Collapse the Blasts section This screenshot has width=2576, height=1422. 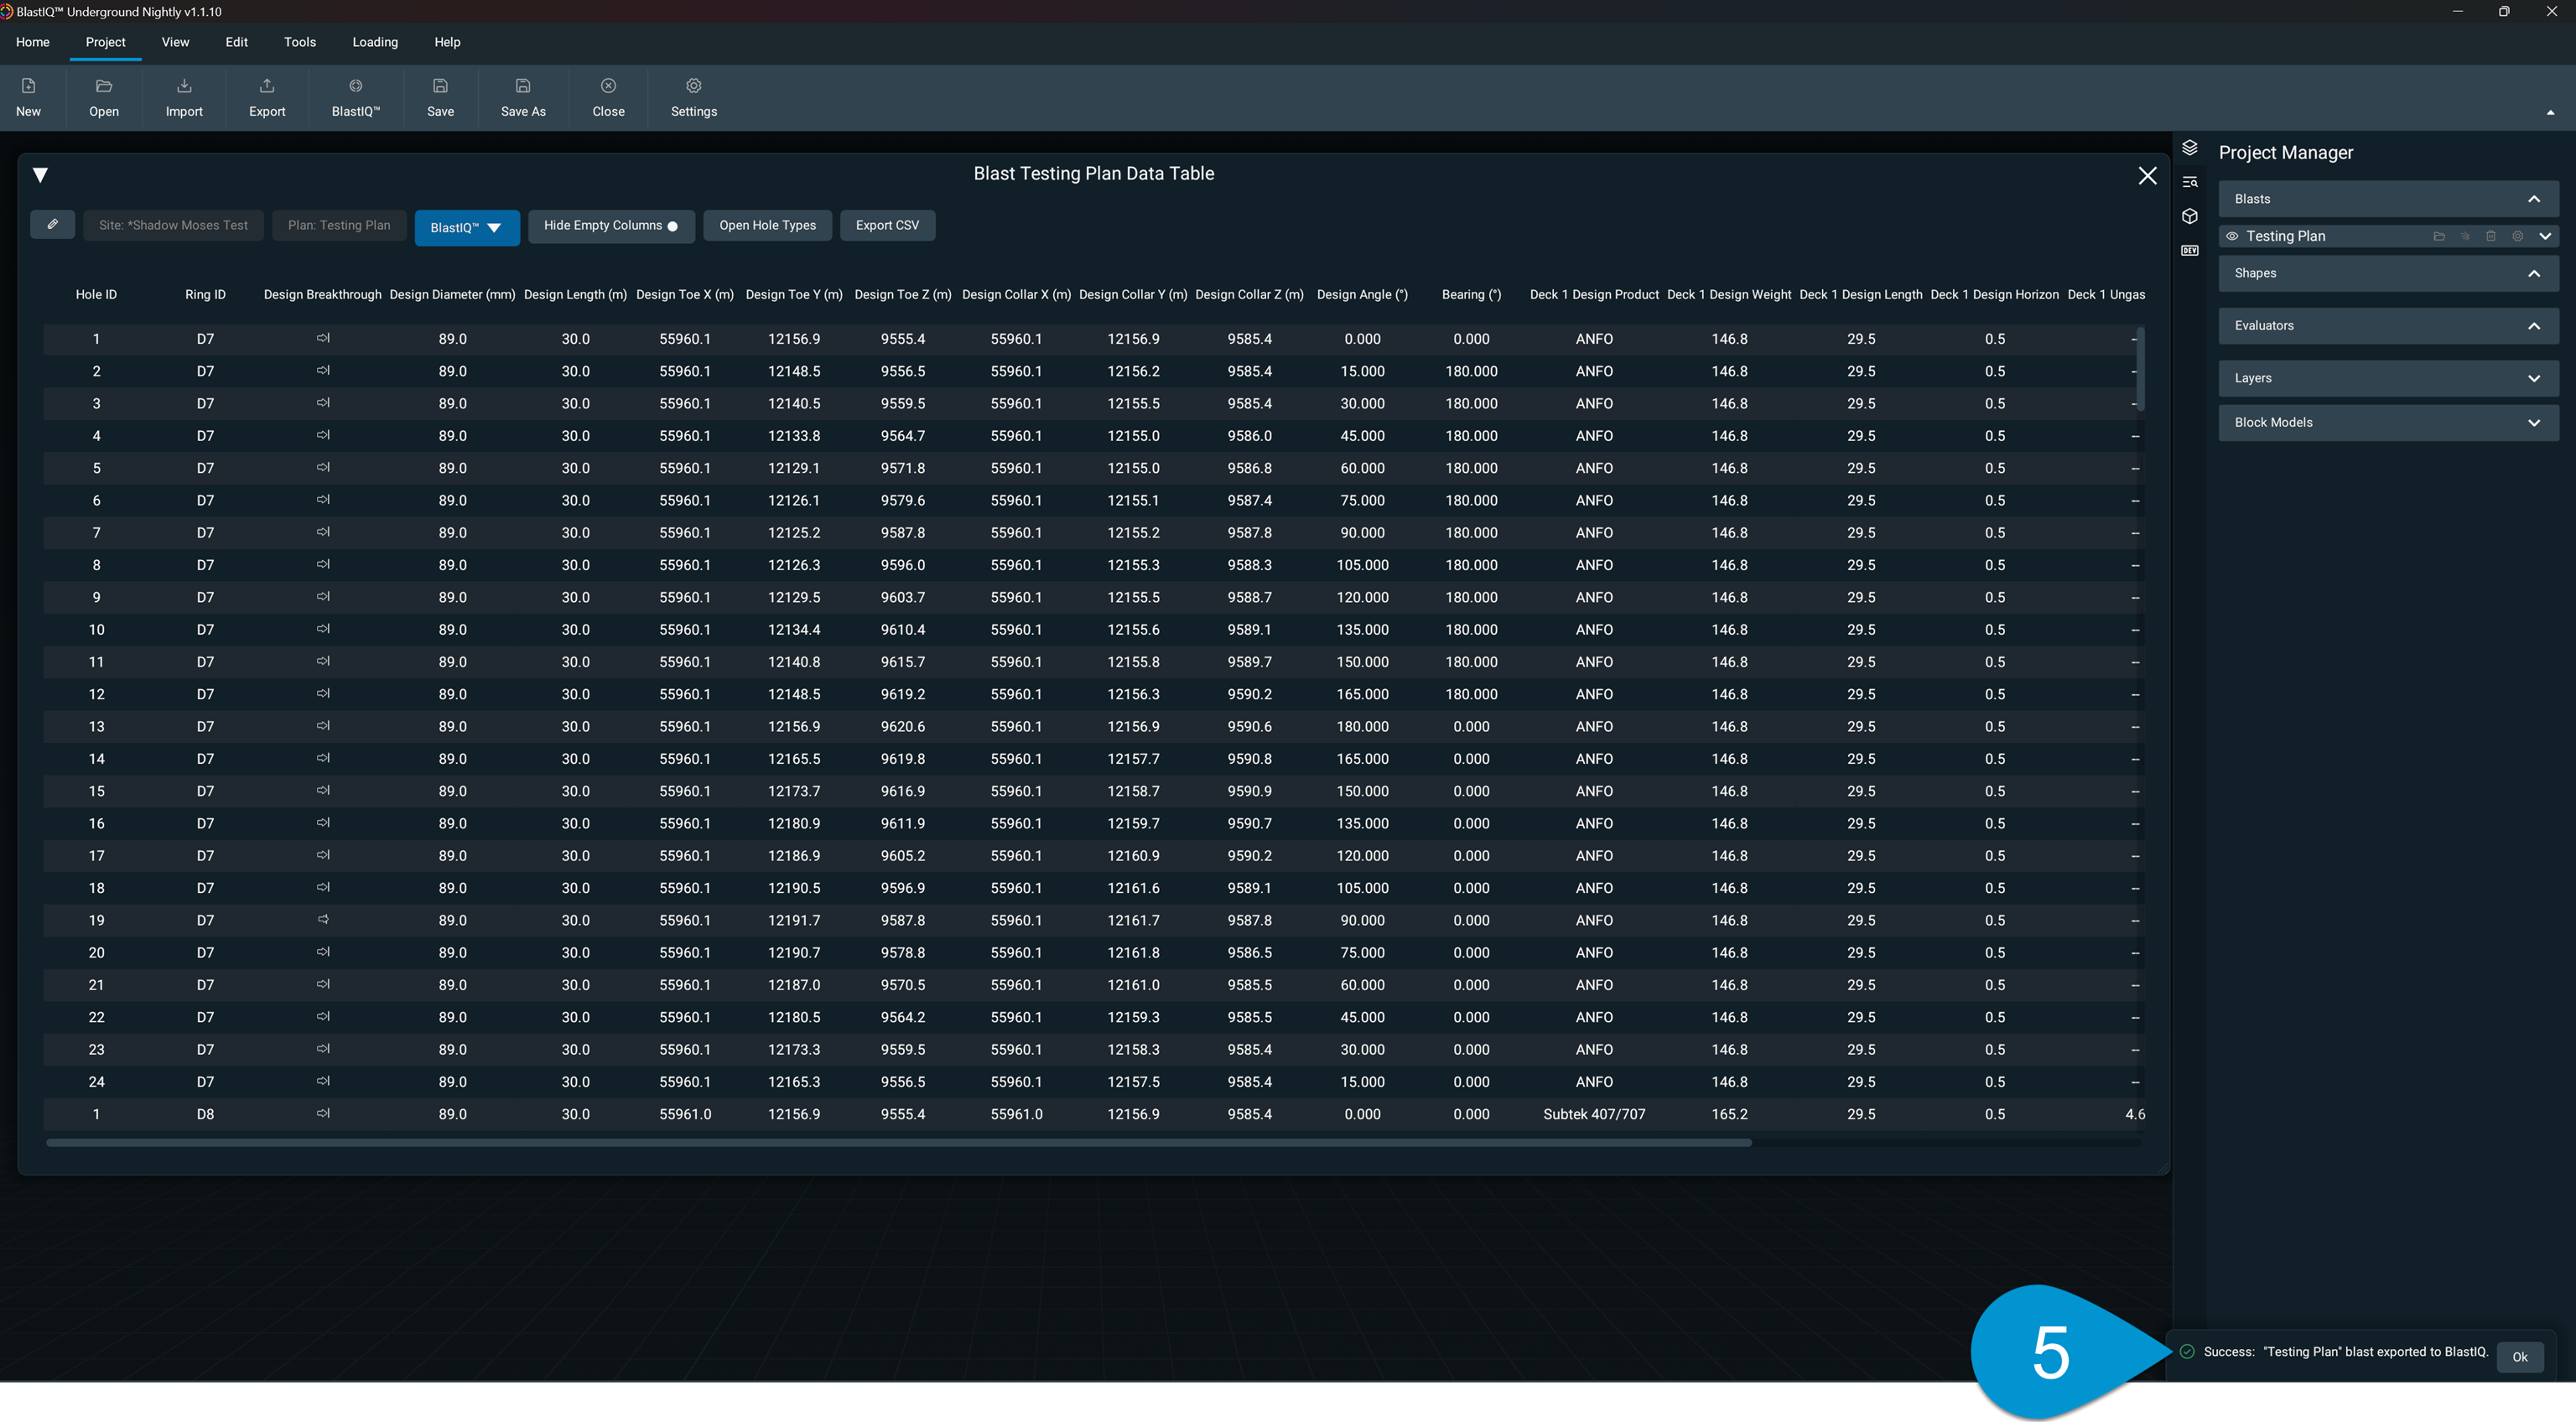(2534, 199)
